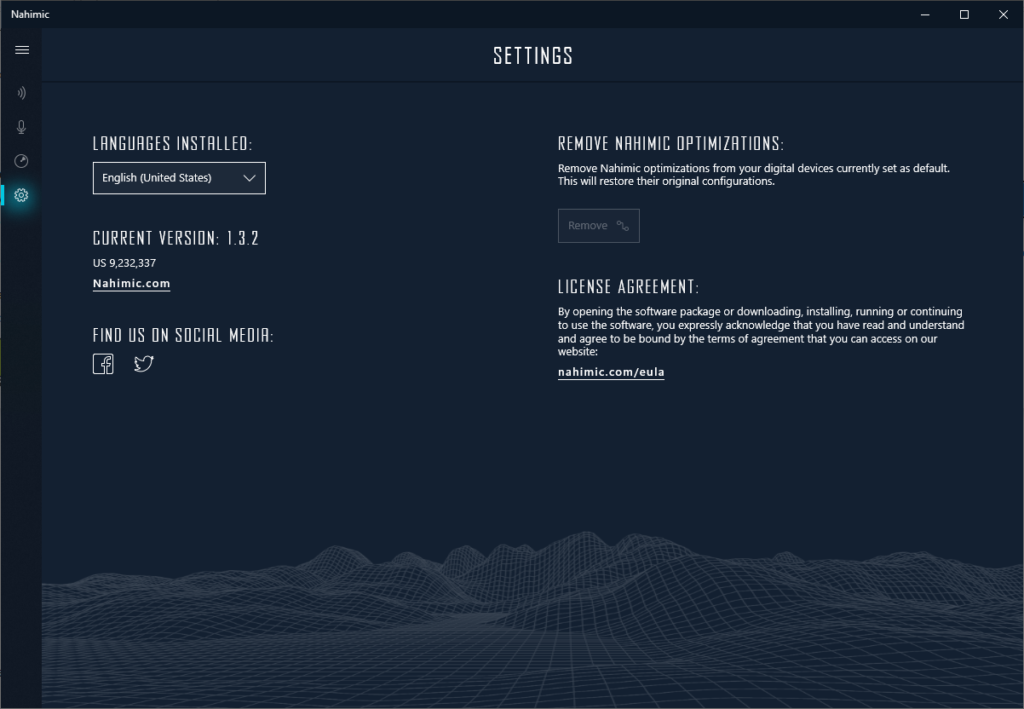Close the Nahimic application window
The width and height of the screenshot is (1024, 709).
pyautogui.click(x=1003, y=14)
